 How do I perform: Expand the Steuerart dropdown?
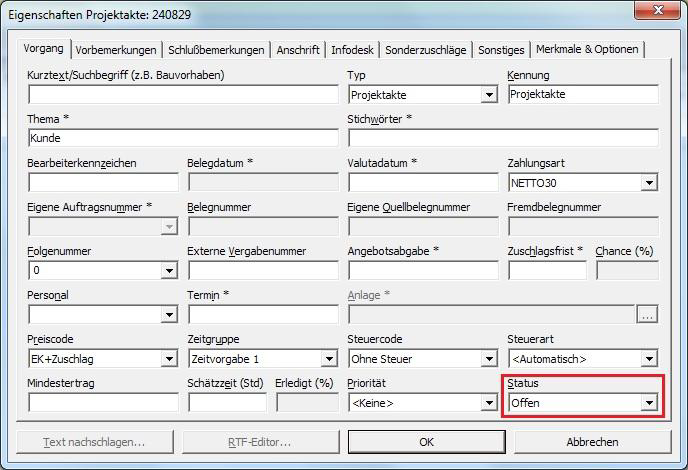[x=649, y=359]
